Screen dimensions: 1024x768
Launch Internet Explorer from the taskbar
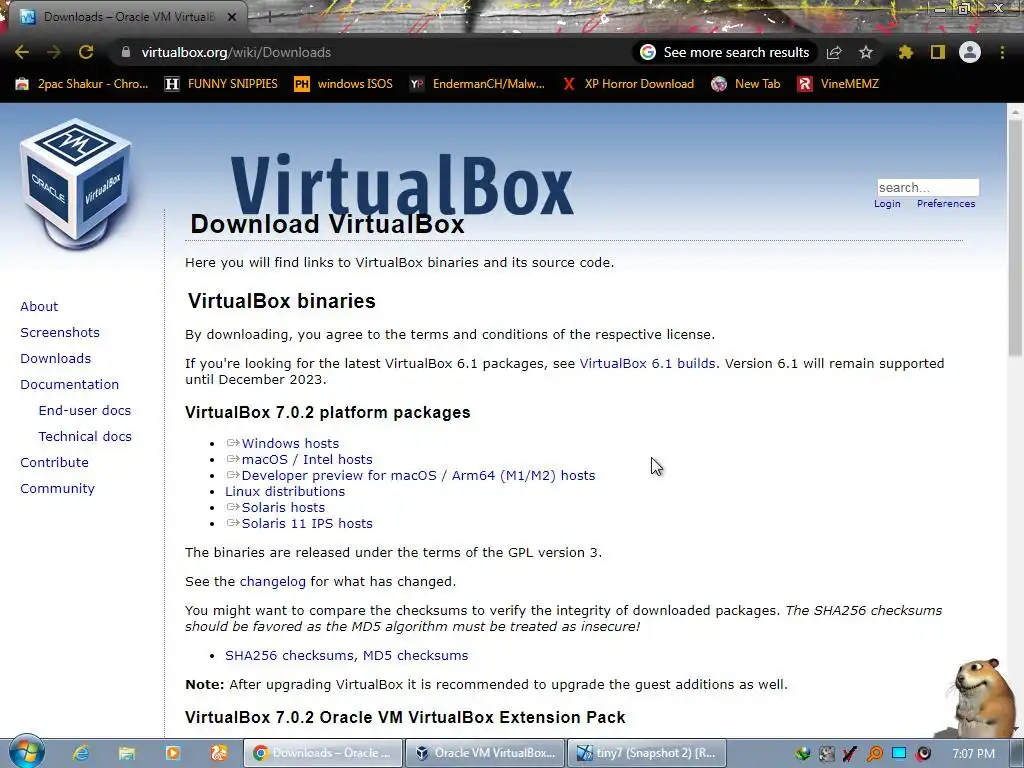coord(81,753)
